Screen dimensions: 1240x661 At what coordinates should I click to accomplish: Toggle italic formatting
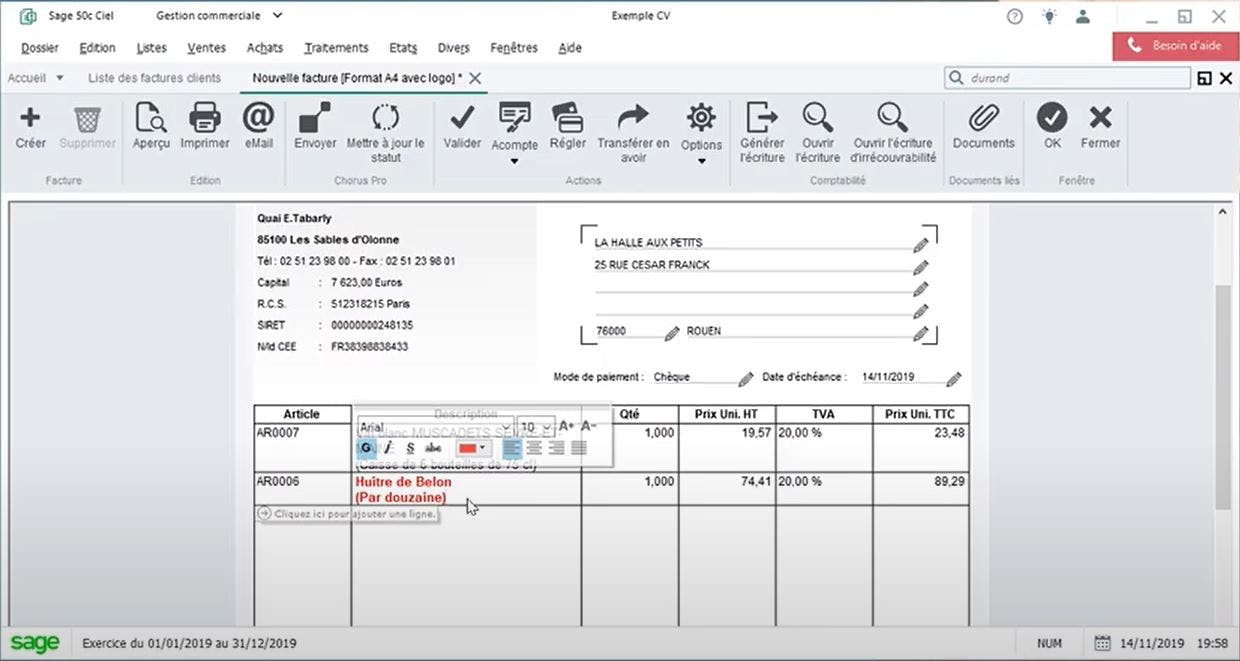[388, 448]
